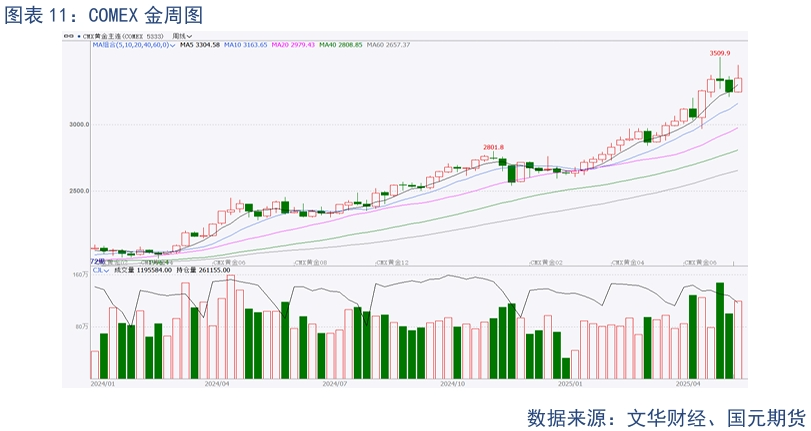Click the 2025/01 date axis label
The width and height of the screenshot is (811, 431).
571,382
